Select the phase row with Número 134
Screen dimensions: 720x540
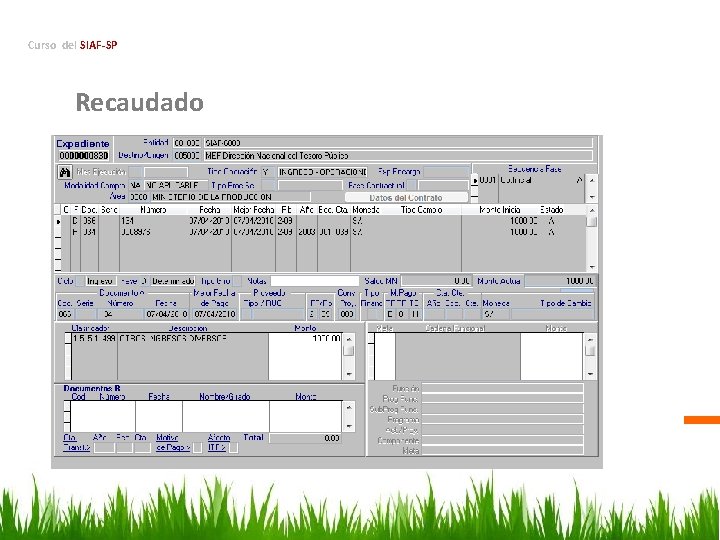(x=324, y=221)
